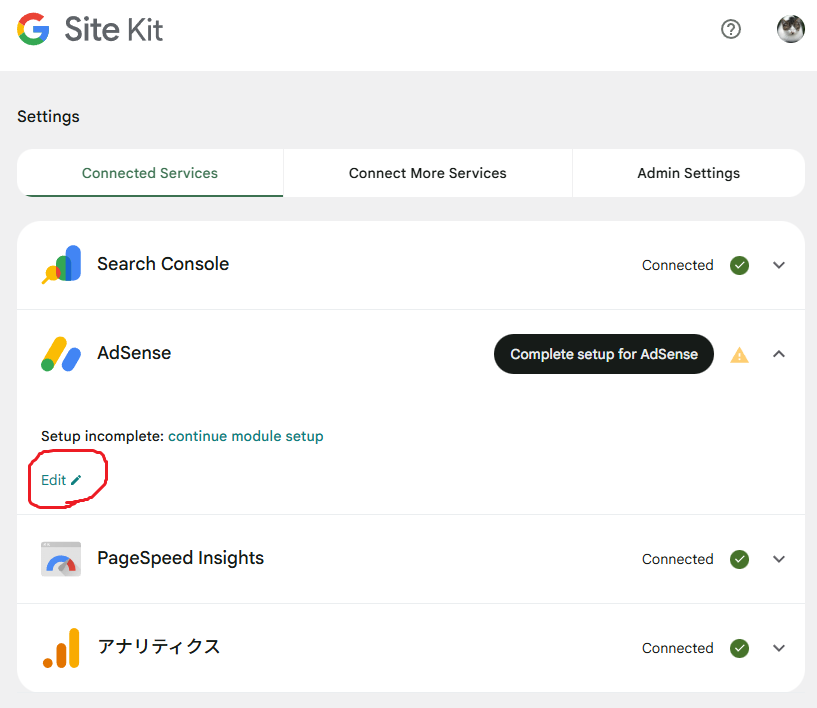
Task: Follow the continue module setup link
Action: 245,436
